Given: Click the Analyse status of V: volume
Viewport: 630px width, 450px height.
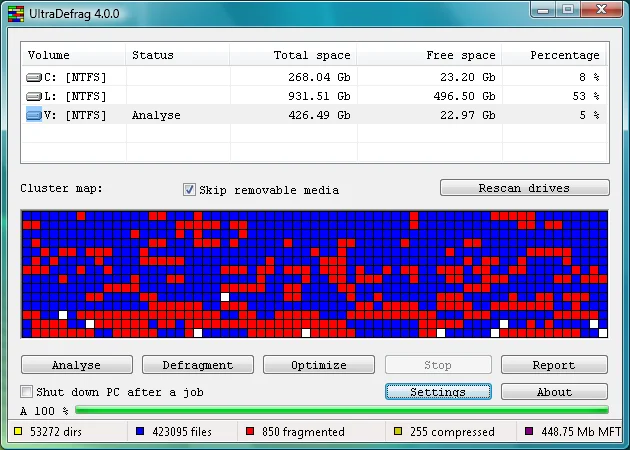Looking at the screenshot, I should pyautogui.click(x=156, y=115).
